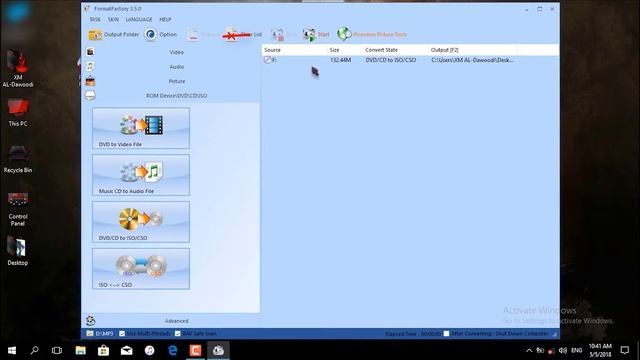The width and height of the screenshot is (640, 360).
Task: Sort task list by Size column
Action: click(x=345, y=50)
